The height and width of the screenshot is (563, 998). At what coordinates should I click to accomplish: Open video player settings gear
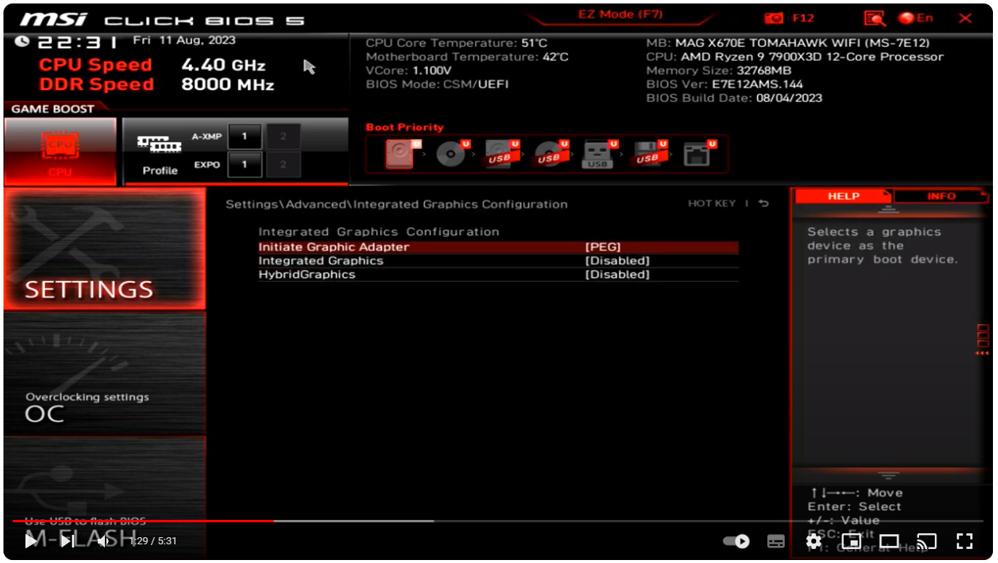(813, 541)
